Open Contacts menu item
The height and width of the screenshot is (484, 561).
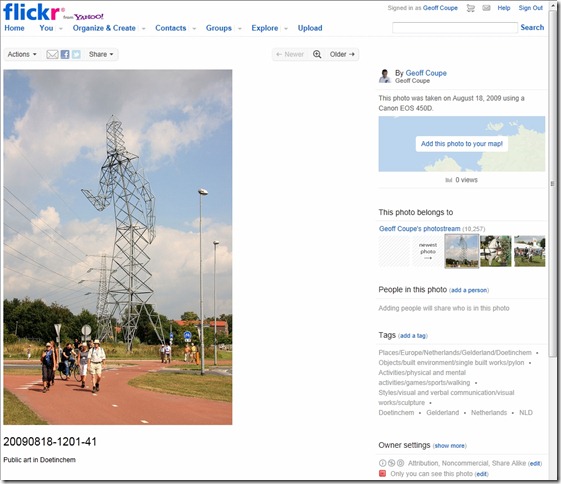click(171, 28)
